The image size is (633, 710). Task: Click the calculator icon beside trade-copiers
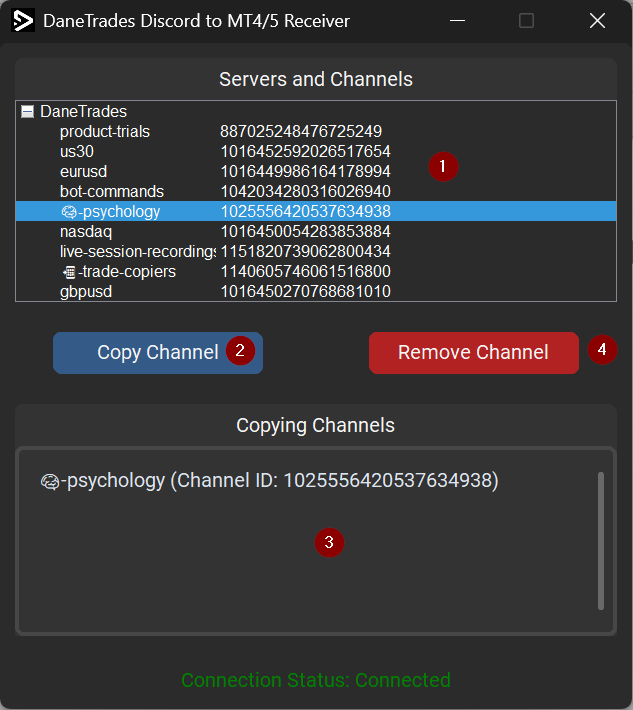tap(69, 272)
